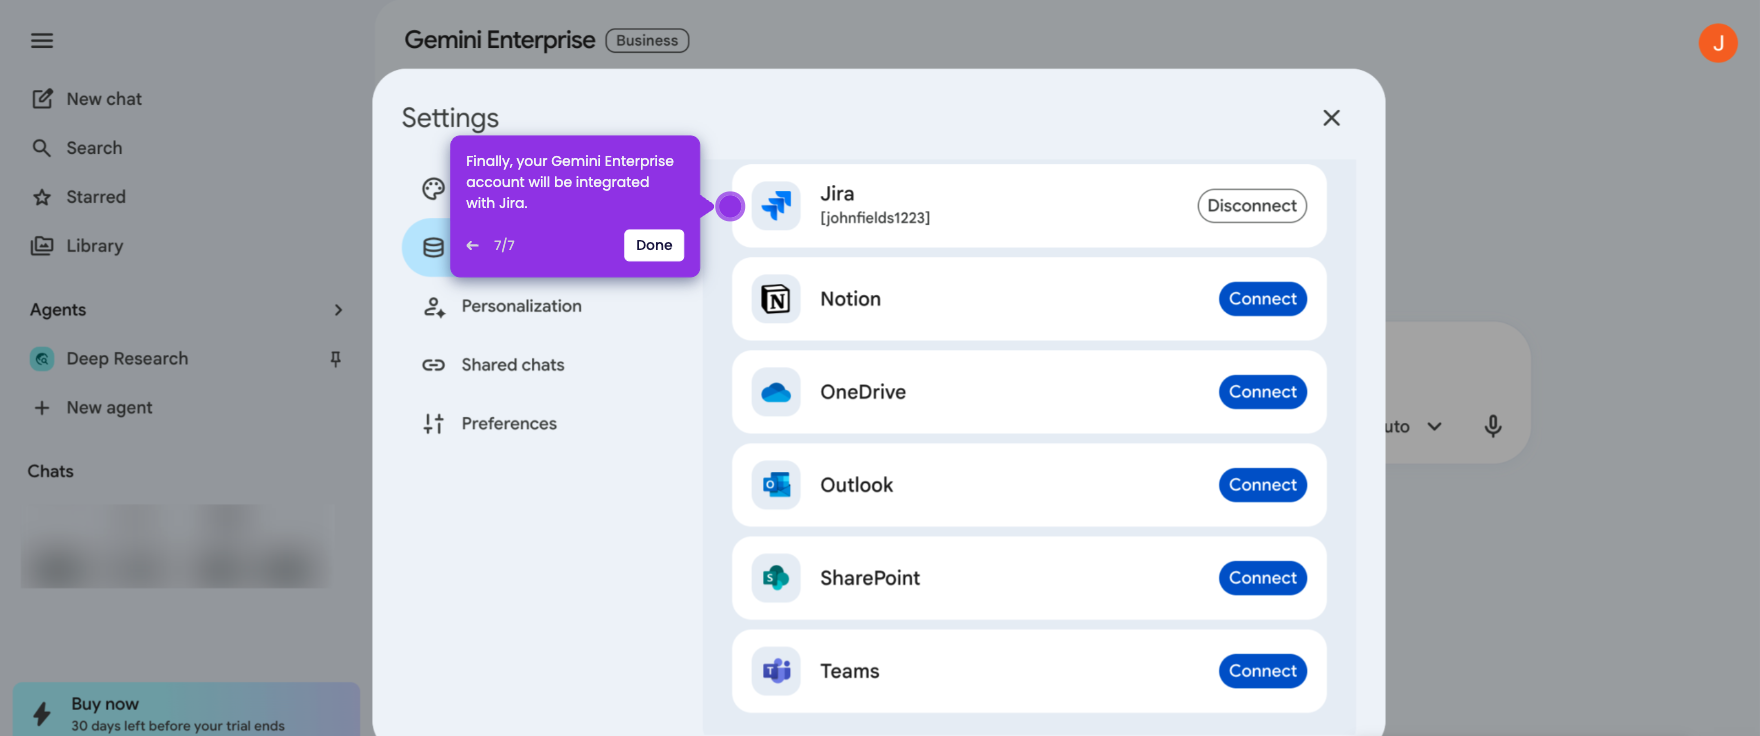Click the Jira connector name

pyautogui.click(x=837, y=194)
